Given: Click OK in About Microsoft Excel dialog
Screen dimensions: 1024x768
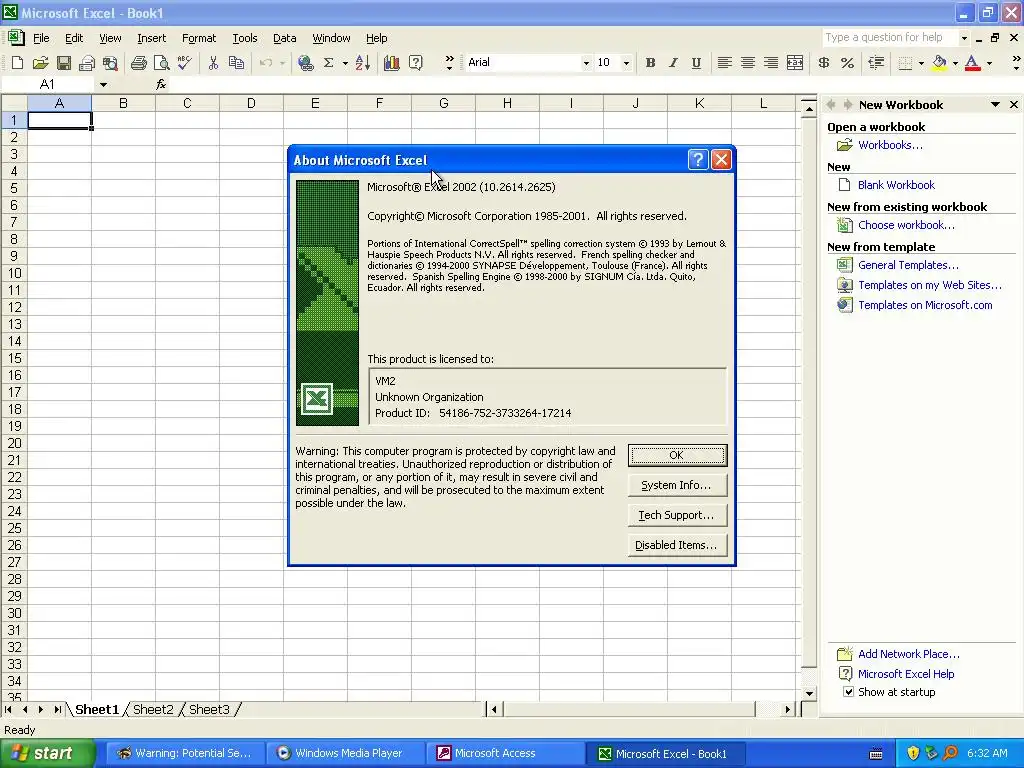Looking at the screenshot, I should coord(677,455).
